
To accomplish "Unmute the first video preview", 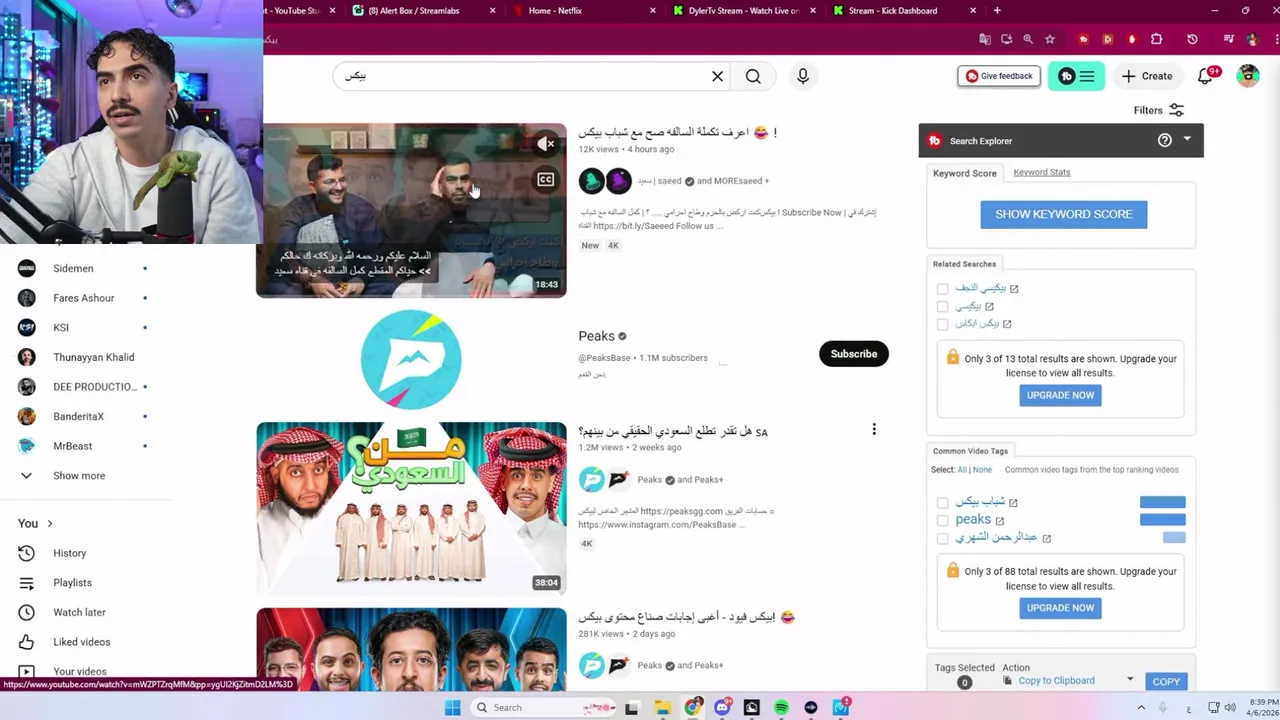I will (x=545, y=144).
